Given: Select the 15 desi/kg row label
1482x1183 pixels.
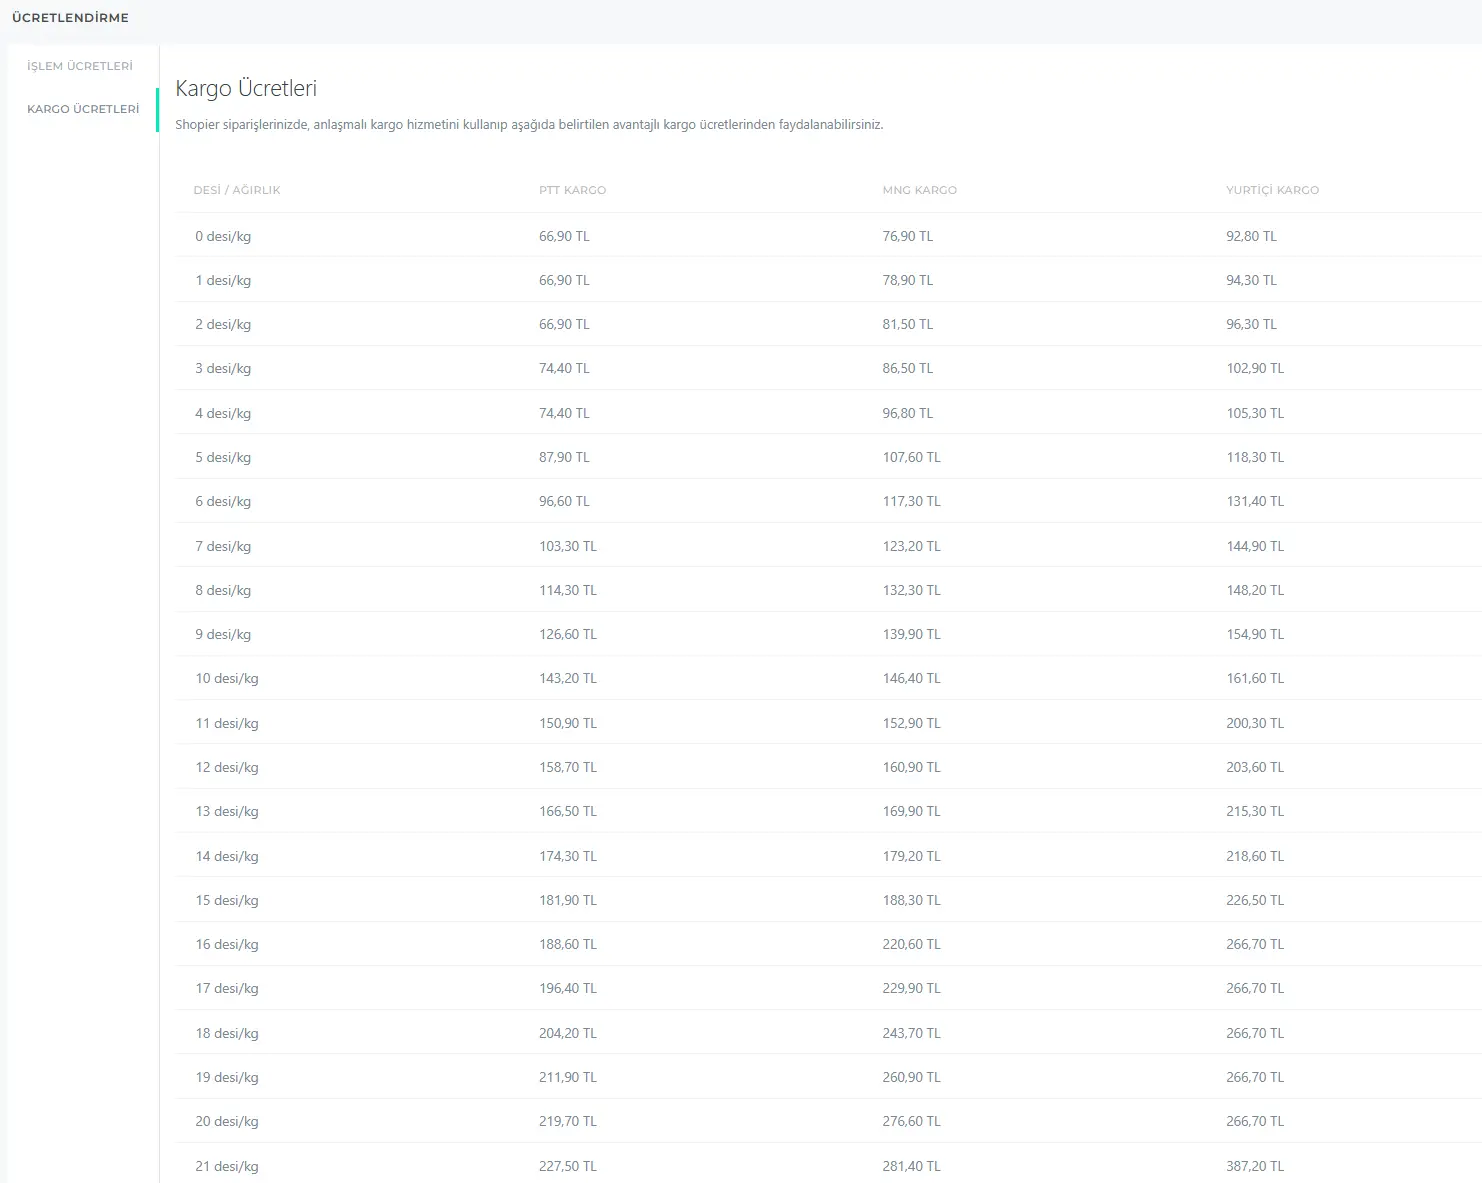Looking at the screenshot, I should [x=227, y=901].
